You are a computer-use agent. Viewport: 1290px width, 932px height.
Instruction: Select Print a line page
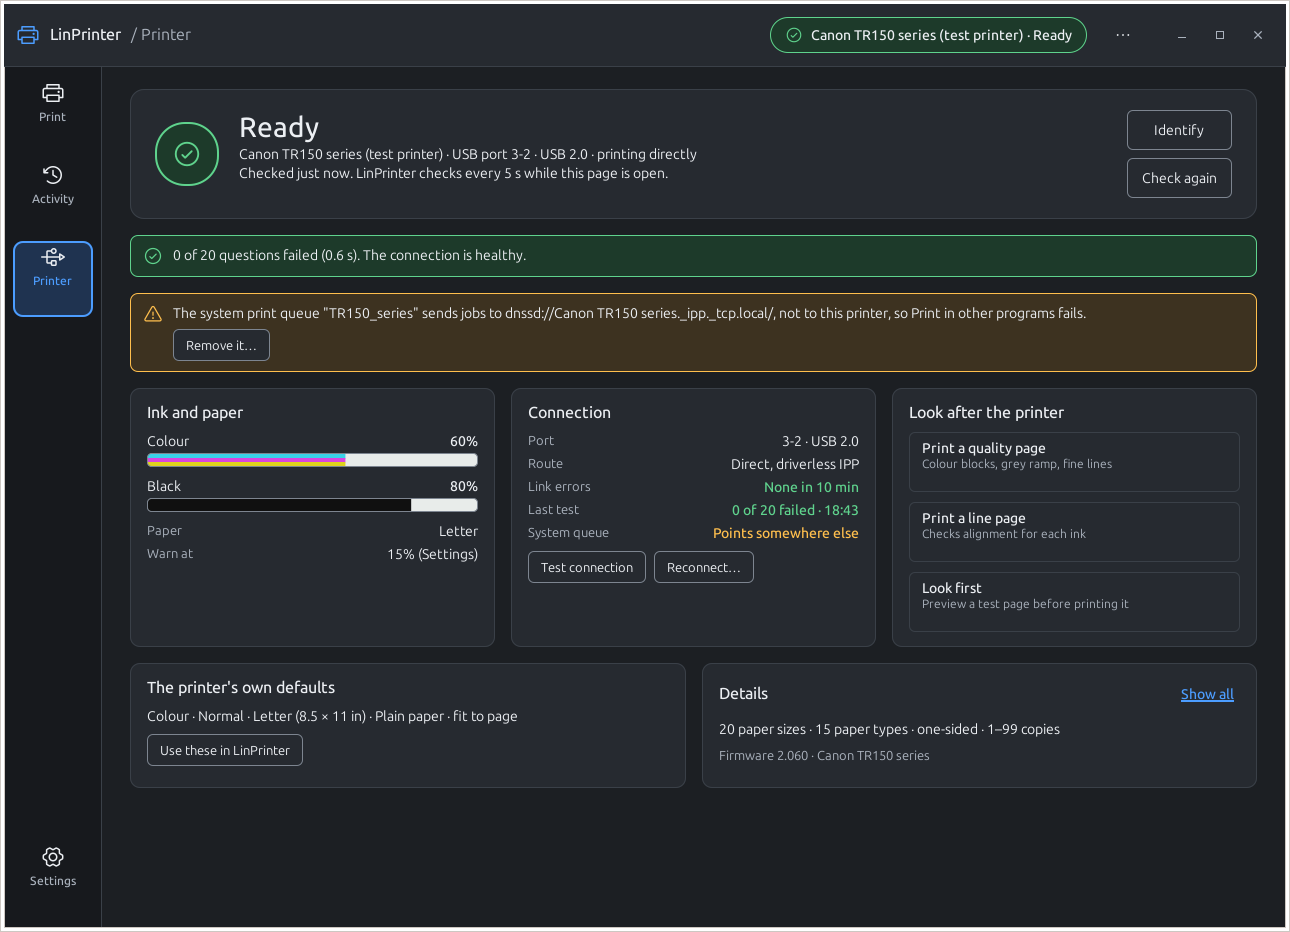click(x=1074, y=532)
